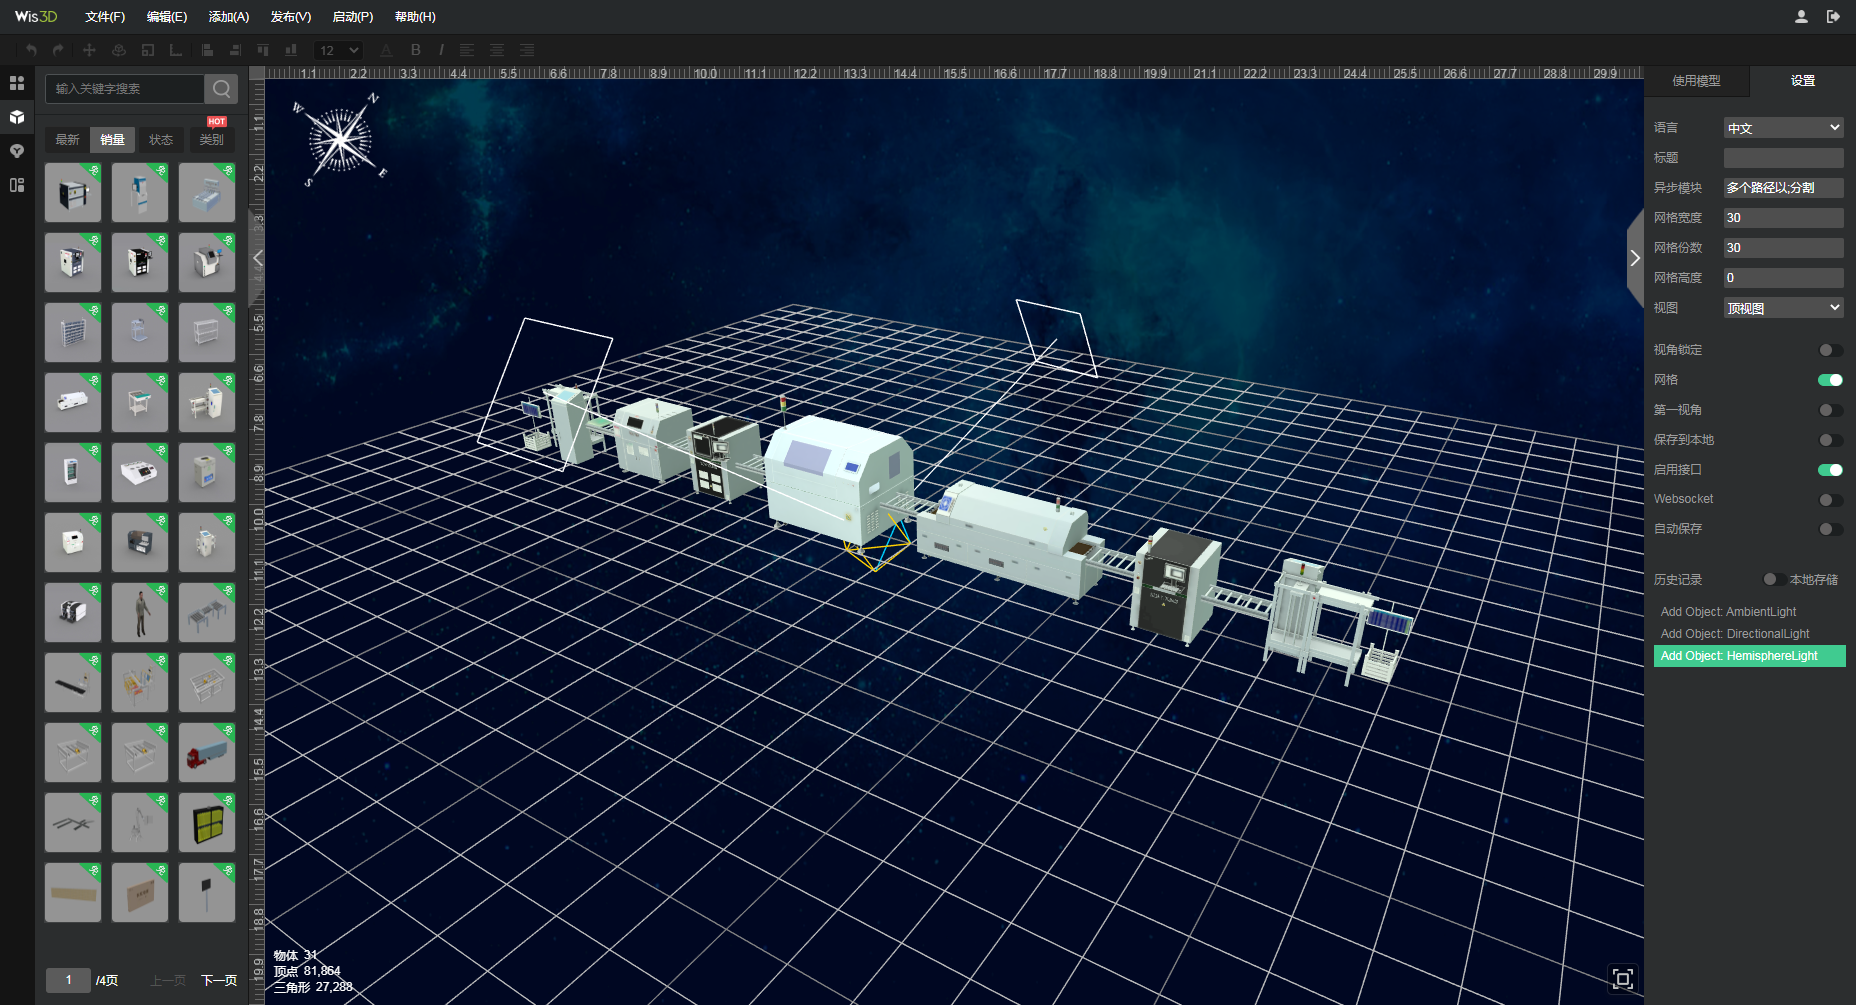The image size is (1856, 1005).
Task: Align selected objects to bottom edge
Action: pyautogui.click(x=291, y=50)
